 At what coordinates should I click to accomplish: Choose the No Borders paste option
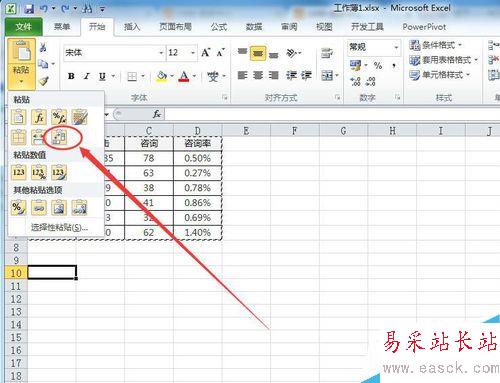[18, 137]
